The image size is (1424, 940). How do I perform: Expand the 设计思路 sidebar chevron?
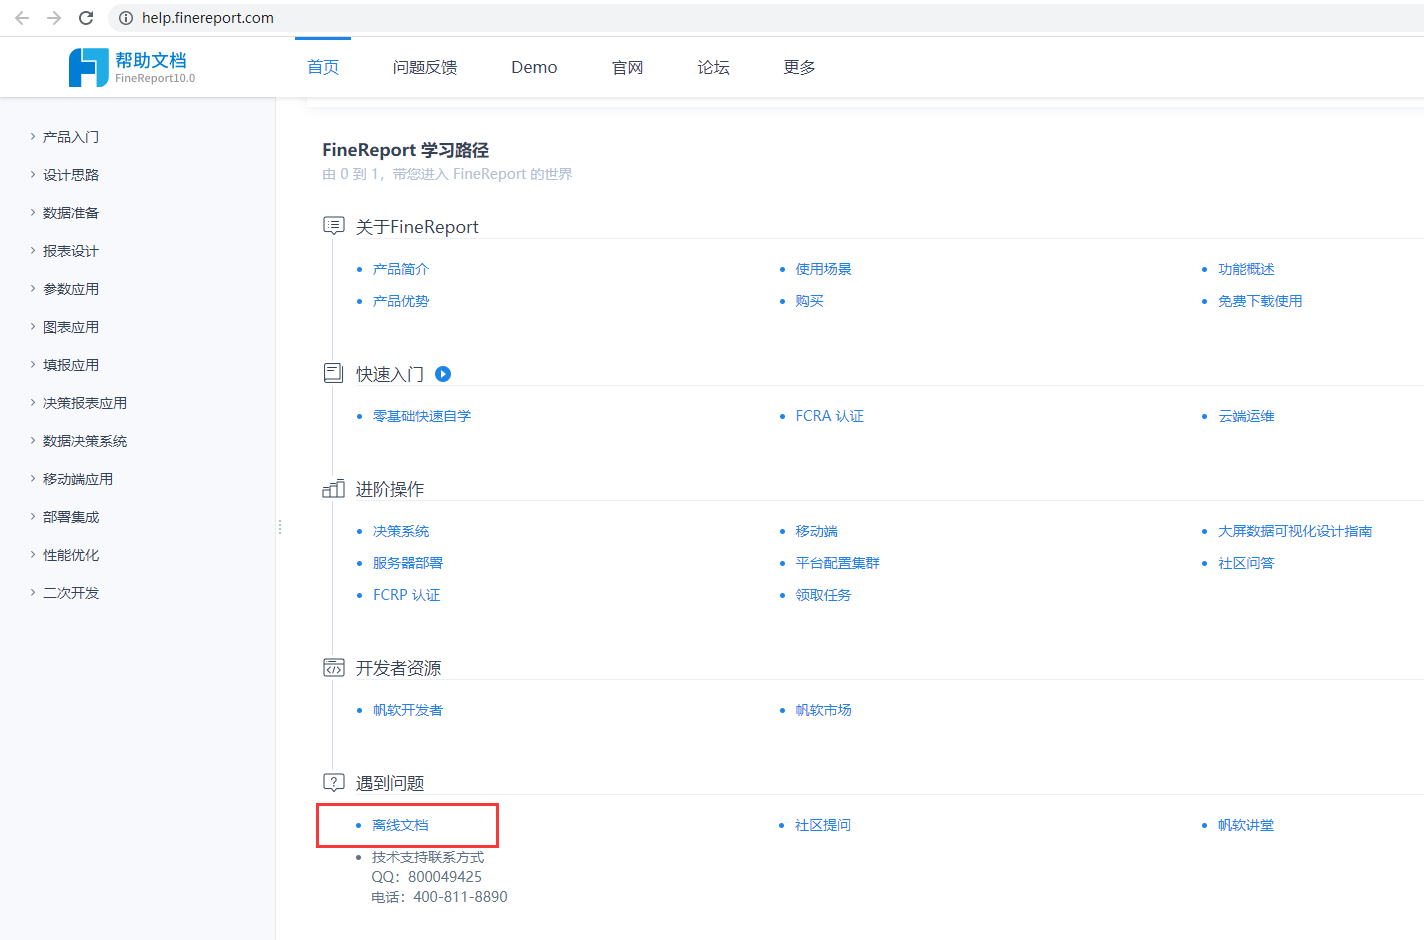32,174
